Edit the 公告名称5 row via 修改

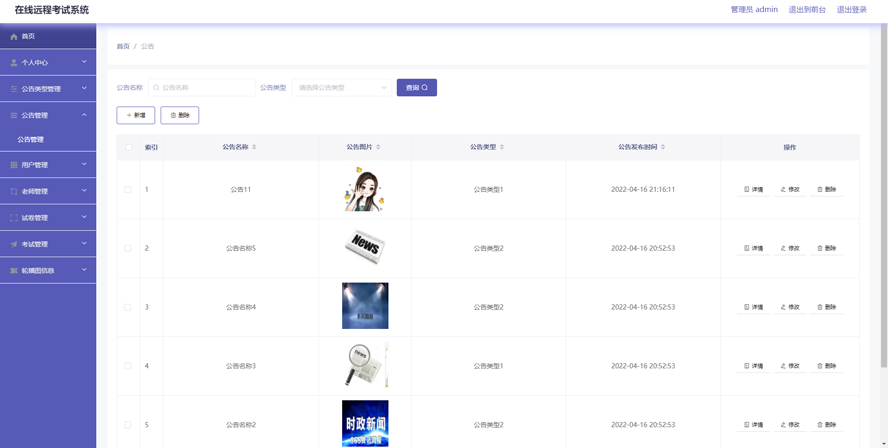click(x=790, y=248)
